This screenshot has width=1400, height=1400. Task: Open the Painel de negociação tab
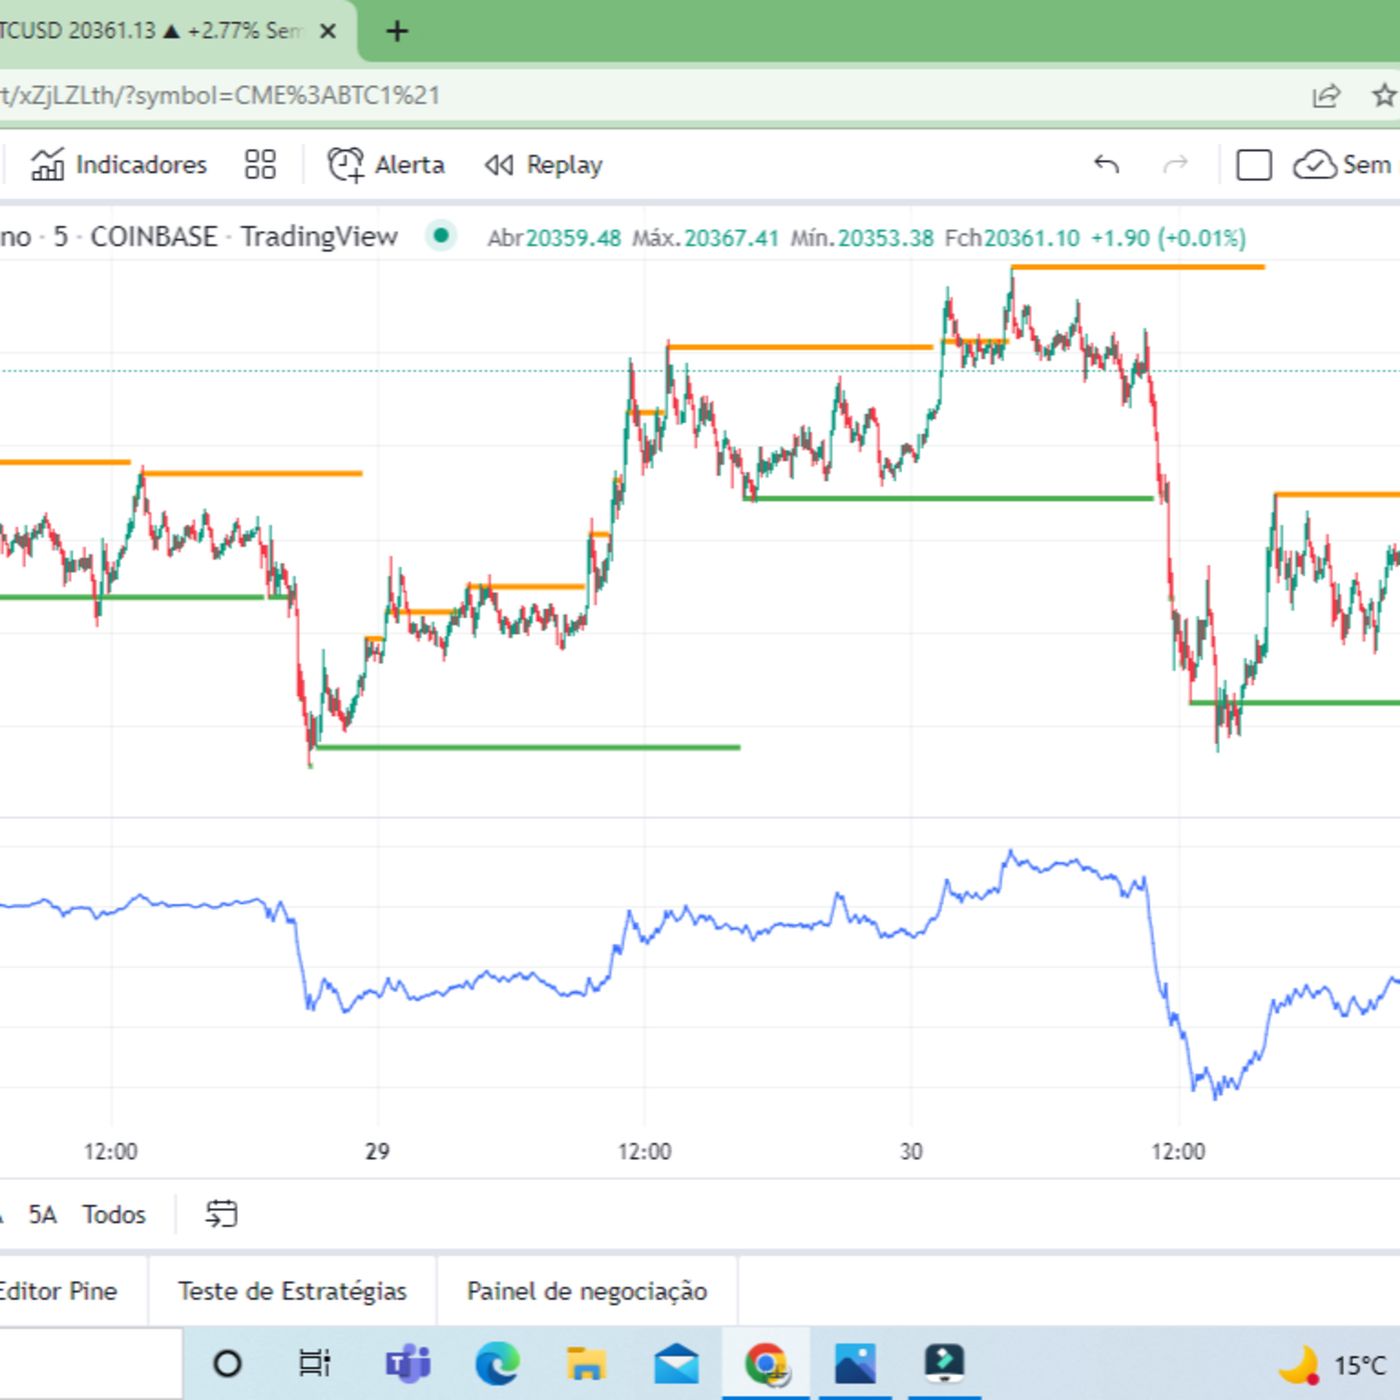coord(587,1291)
